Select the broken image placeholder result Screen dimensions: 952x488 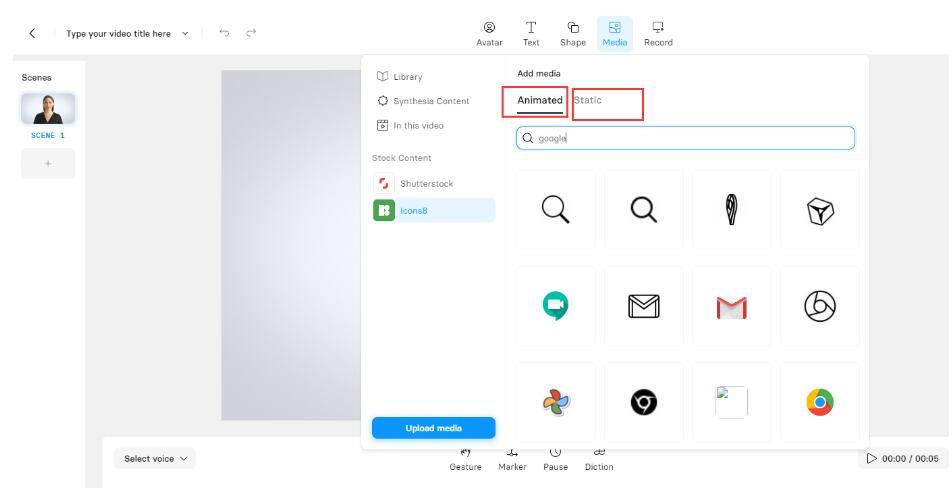pos(732,402)
